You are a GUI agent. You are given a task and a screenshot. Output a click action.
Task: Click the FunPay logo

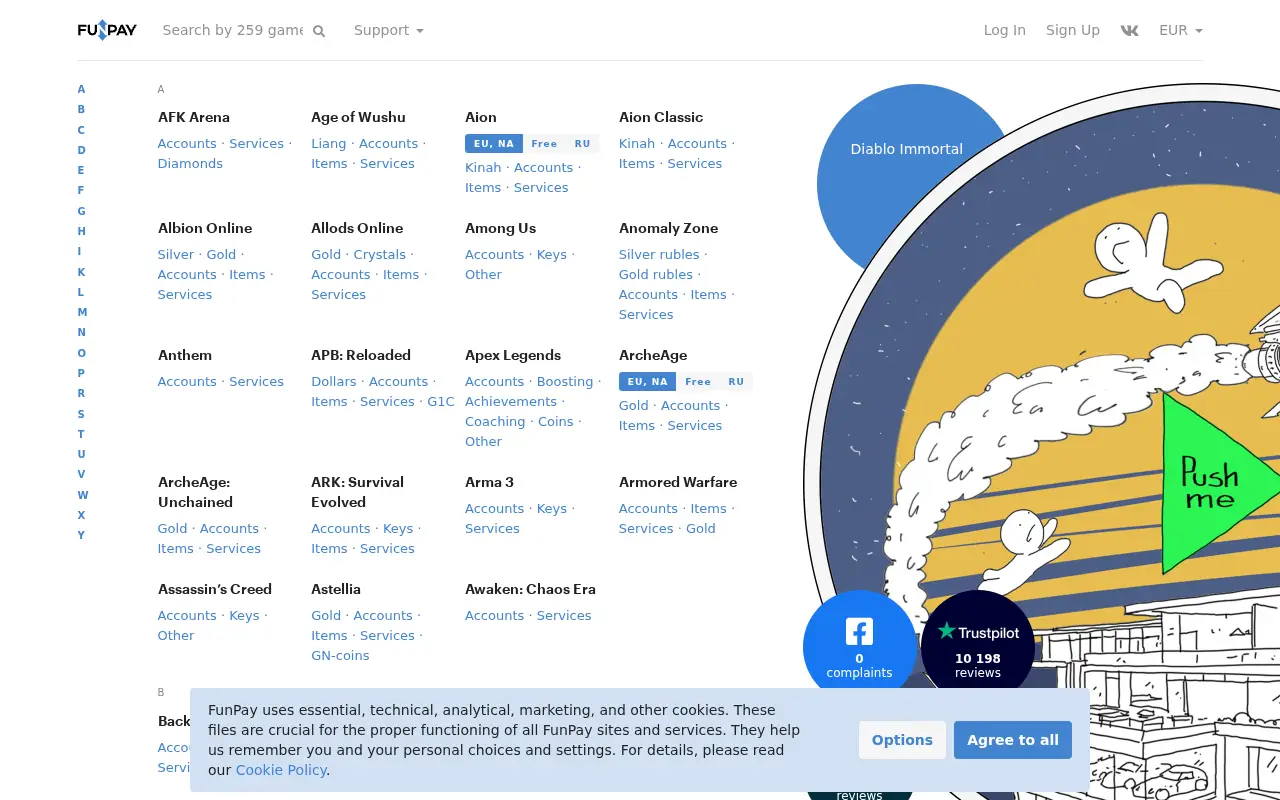[x=107, y=30]
